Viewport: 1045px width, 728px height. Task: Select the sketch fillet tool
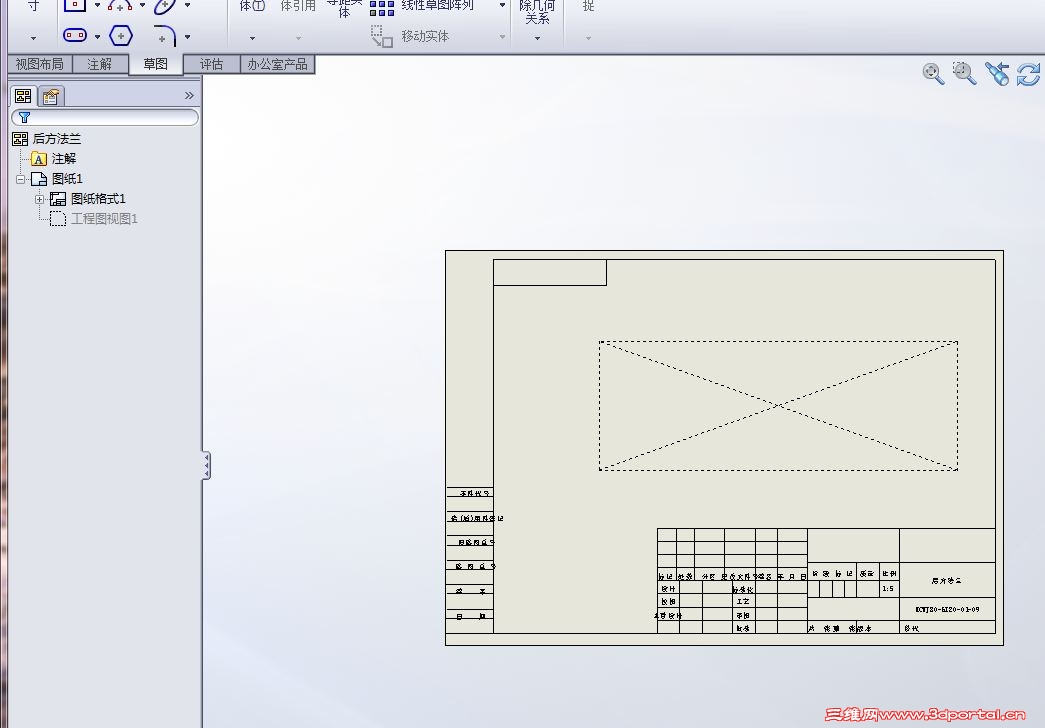[x=165, y=35]
